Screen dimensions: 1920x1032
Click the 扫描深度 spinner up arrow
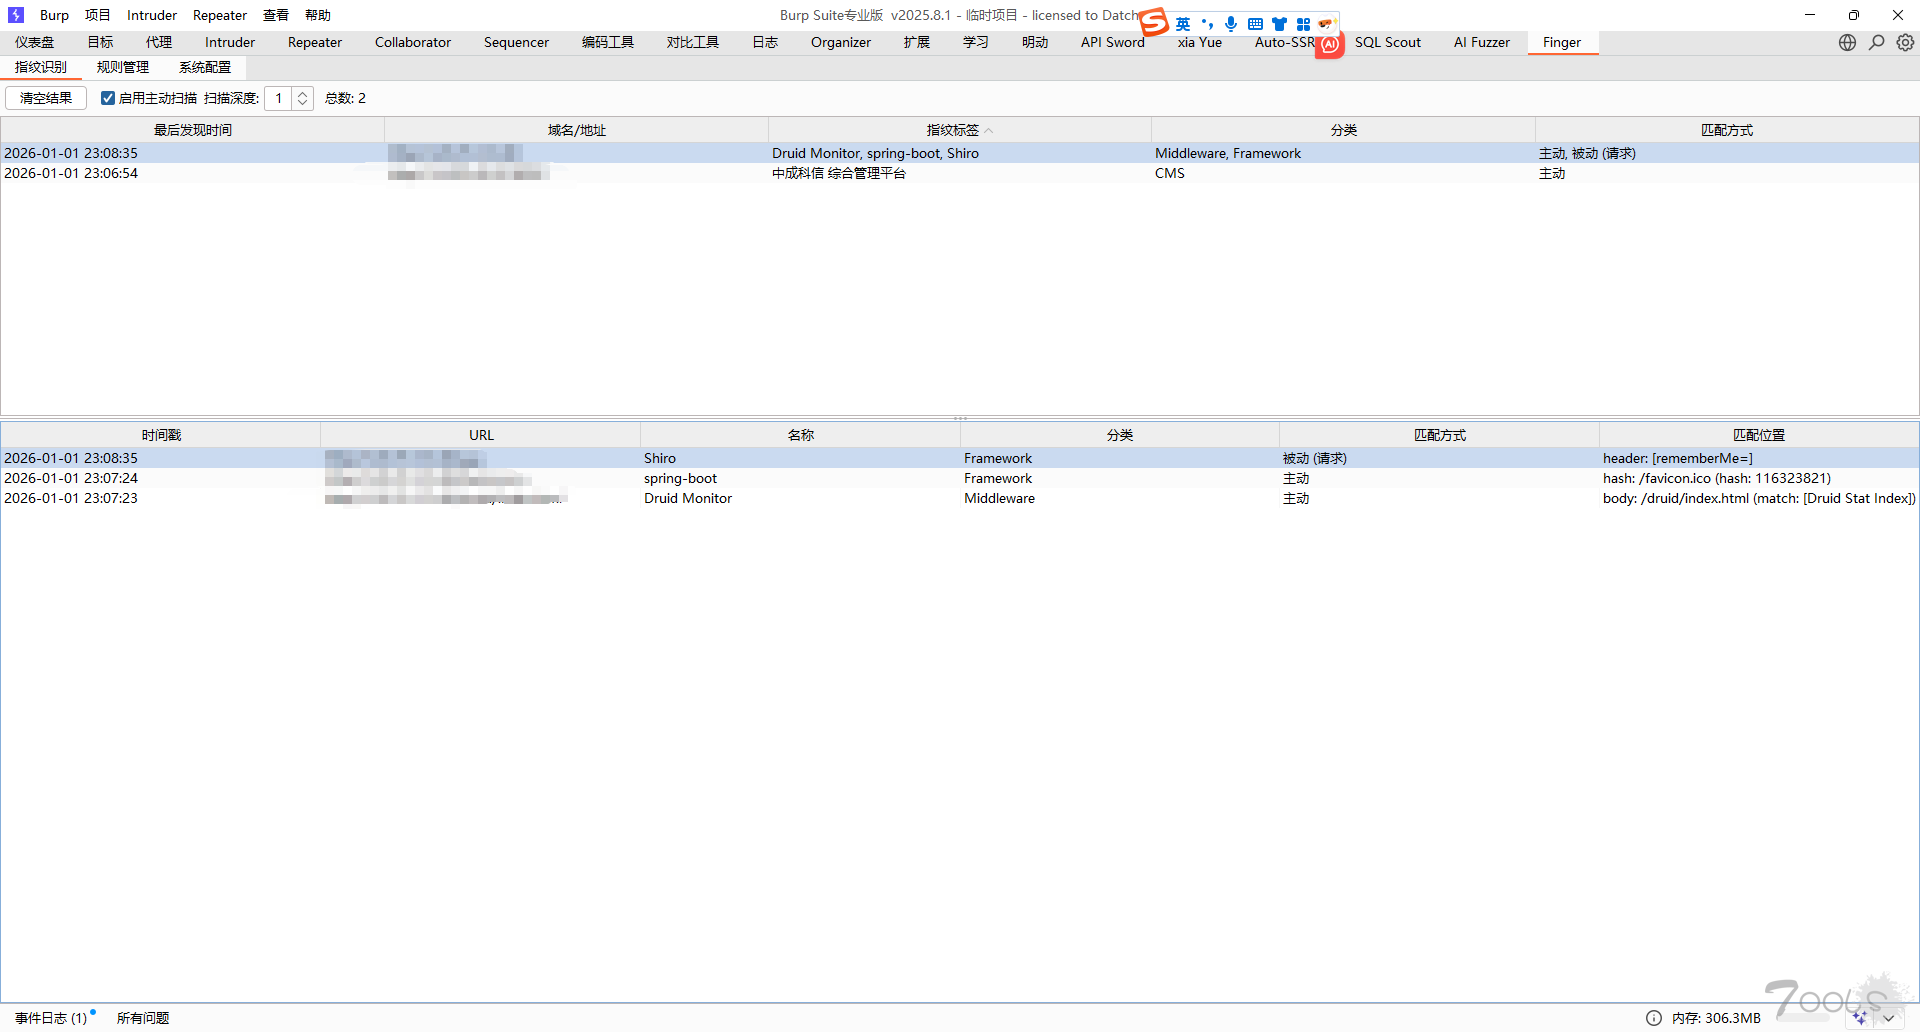click(302, 93)
